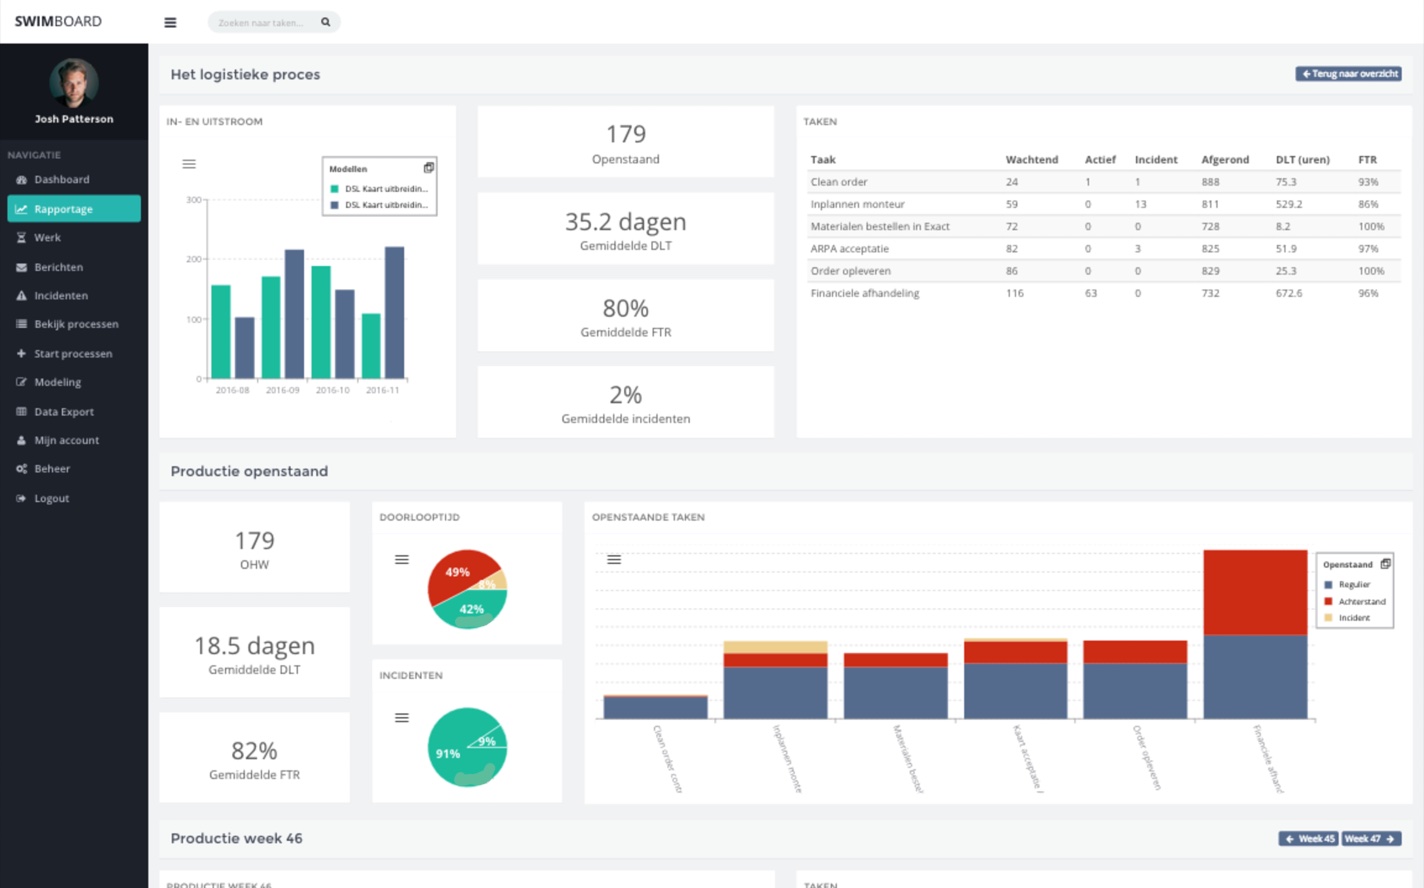Click the SWIMBOARD logo

pos(58,21)
